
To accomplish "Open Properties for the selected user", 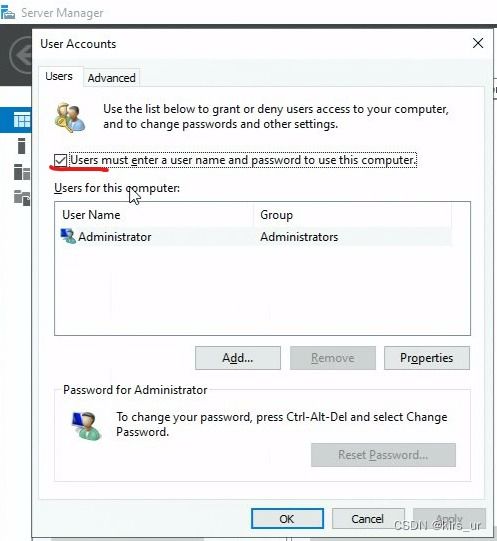I will click(427, 358).
